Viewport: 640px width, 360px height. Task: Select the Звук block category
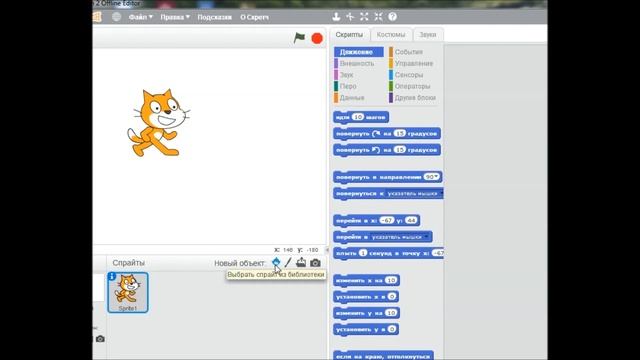[347, 75]
